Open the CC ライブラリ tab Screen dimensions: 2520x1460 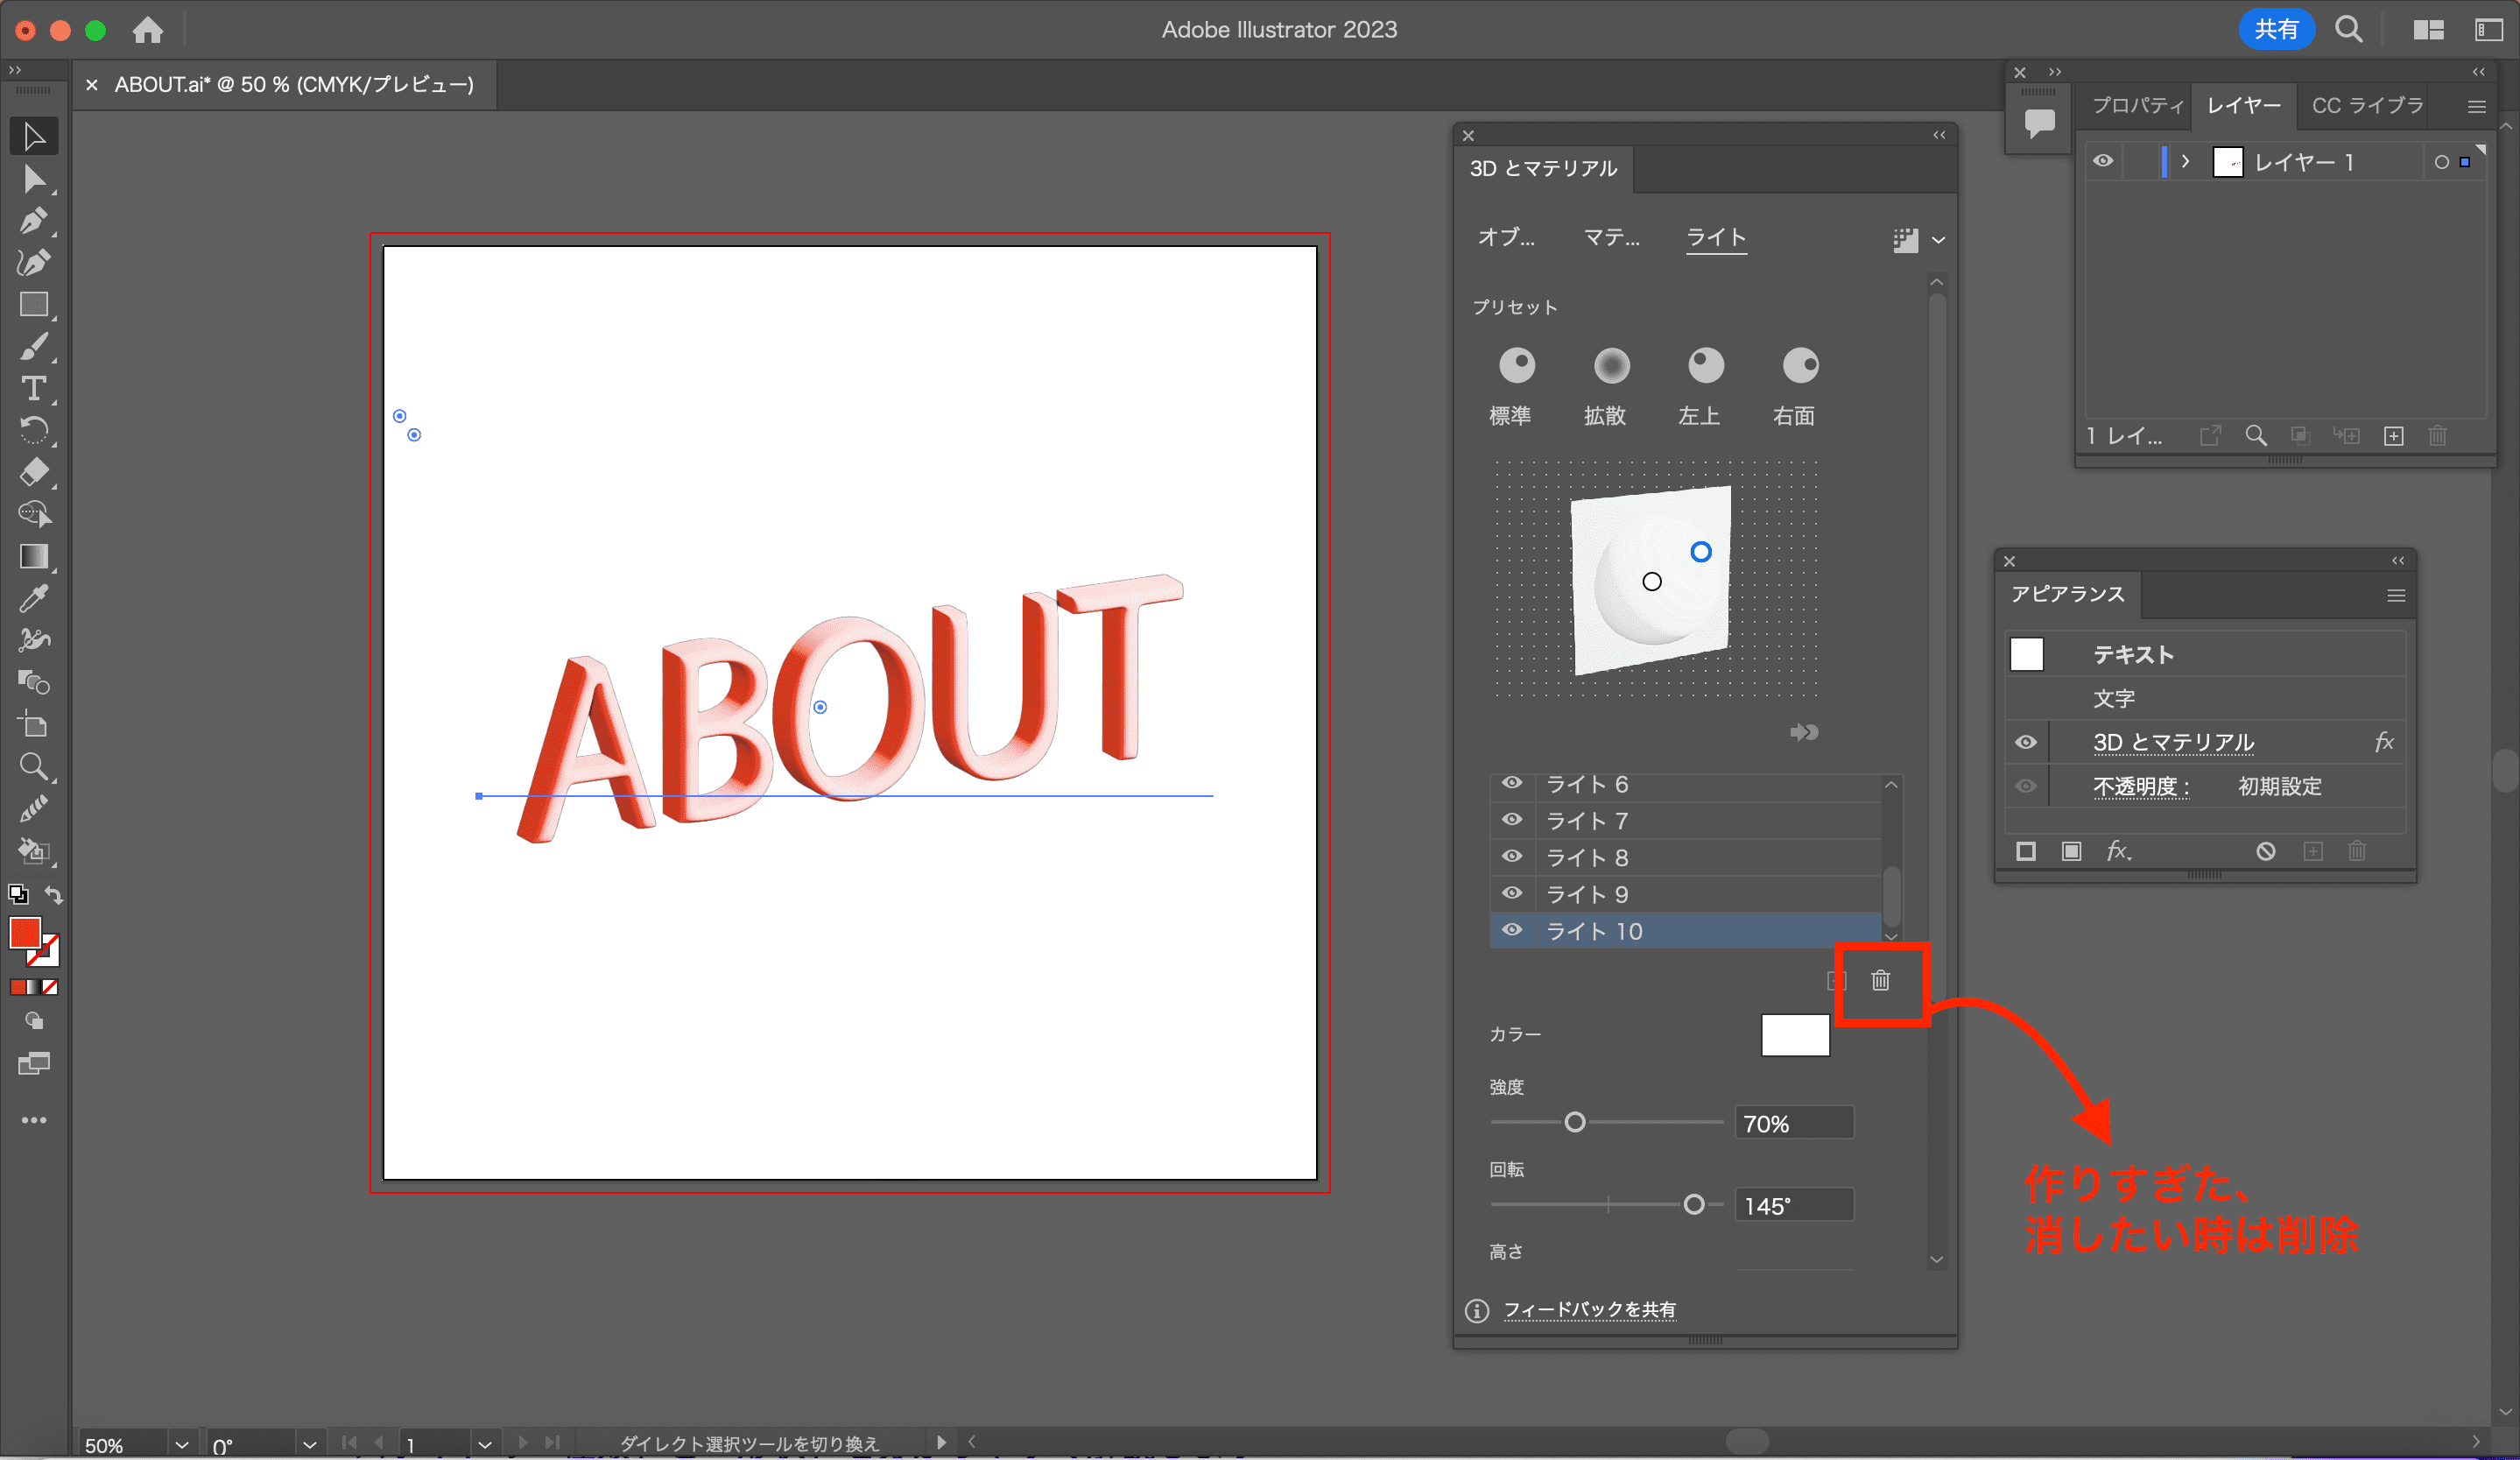2367,108
